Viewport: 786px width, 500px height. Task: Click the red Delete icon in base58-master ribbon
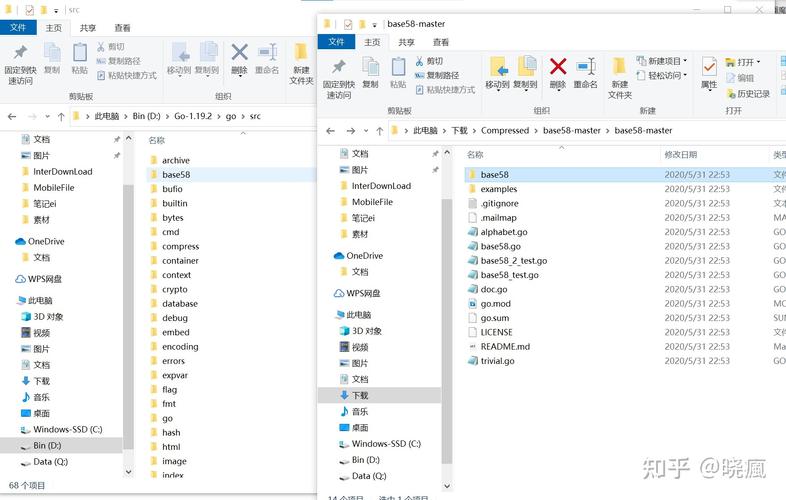tap(558, 67)
